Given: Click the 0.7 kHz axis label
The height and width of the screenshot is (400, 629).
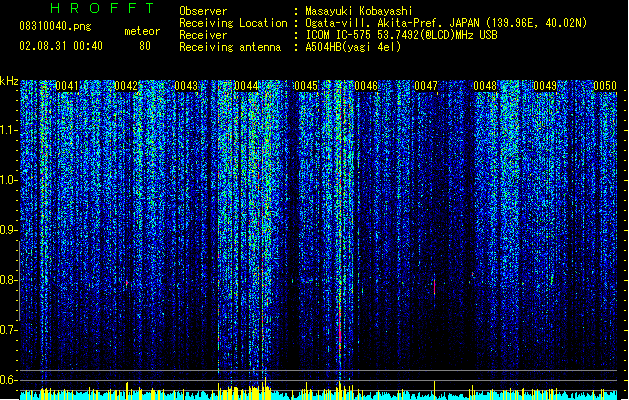Looking at the screenshot, I should (x=8, y=330).
